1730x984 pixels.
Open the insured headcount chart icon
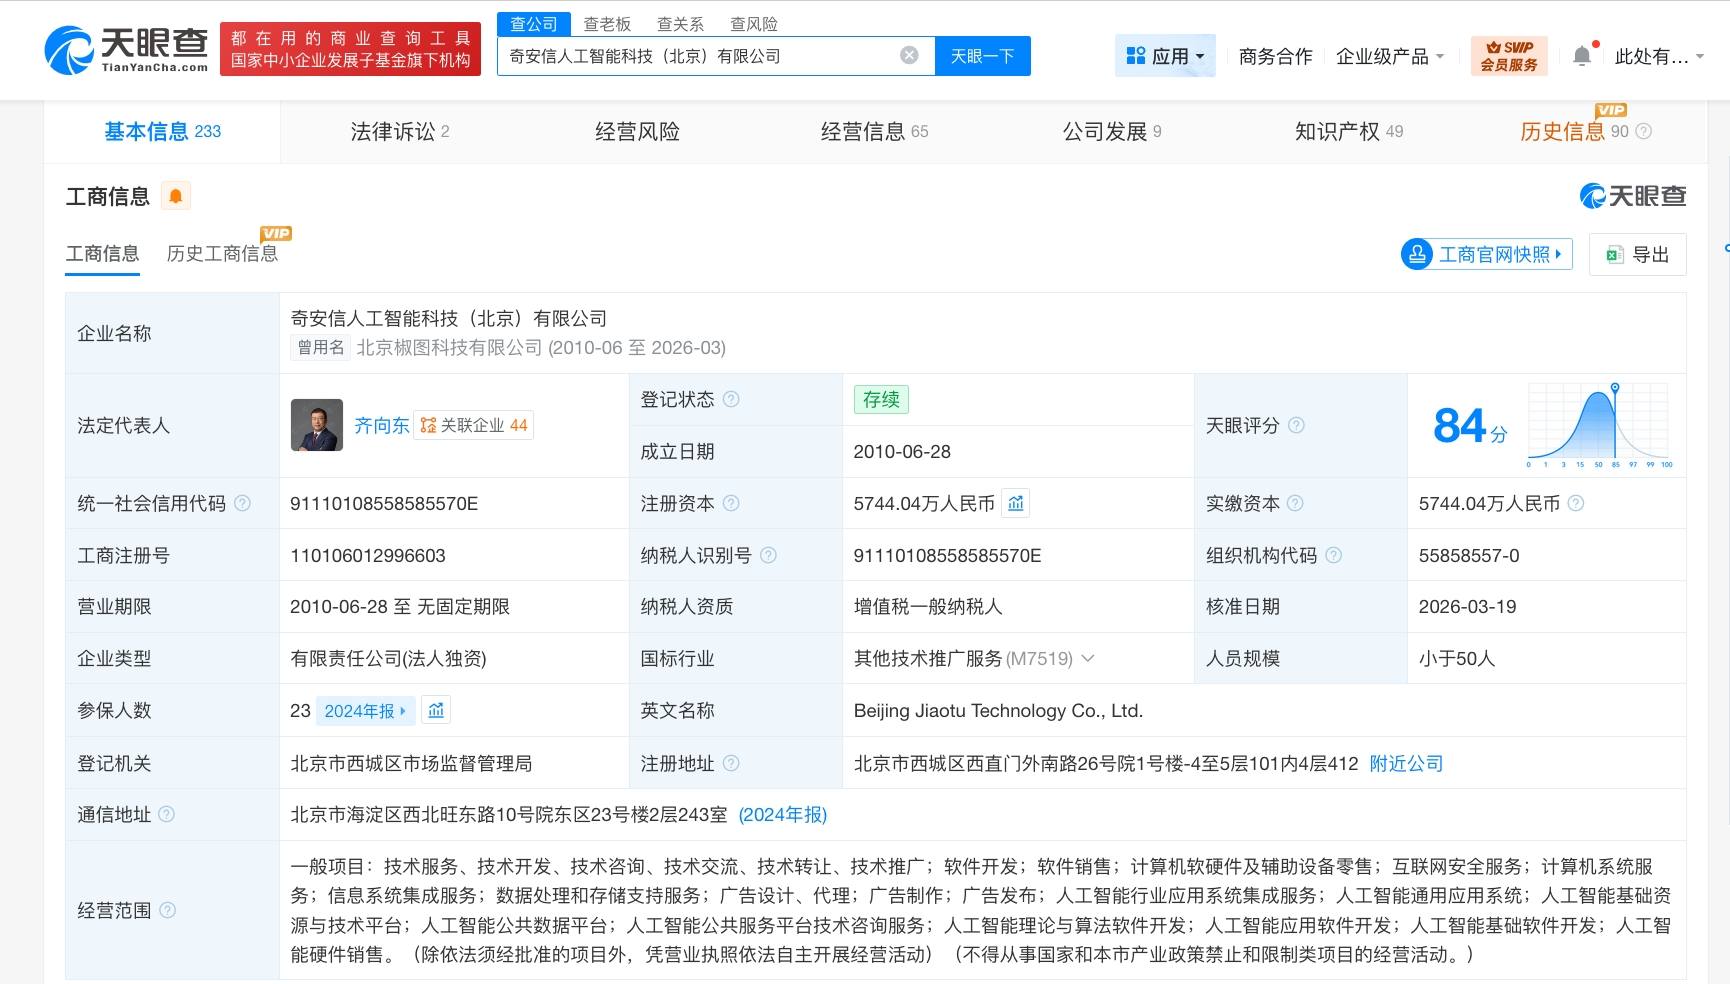tap(436, 711)
